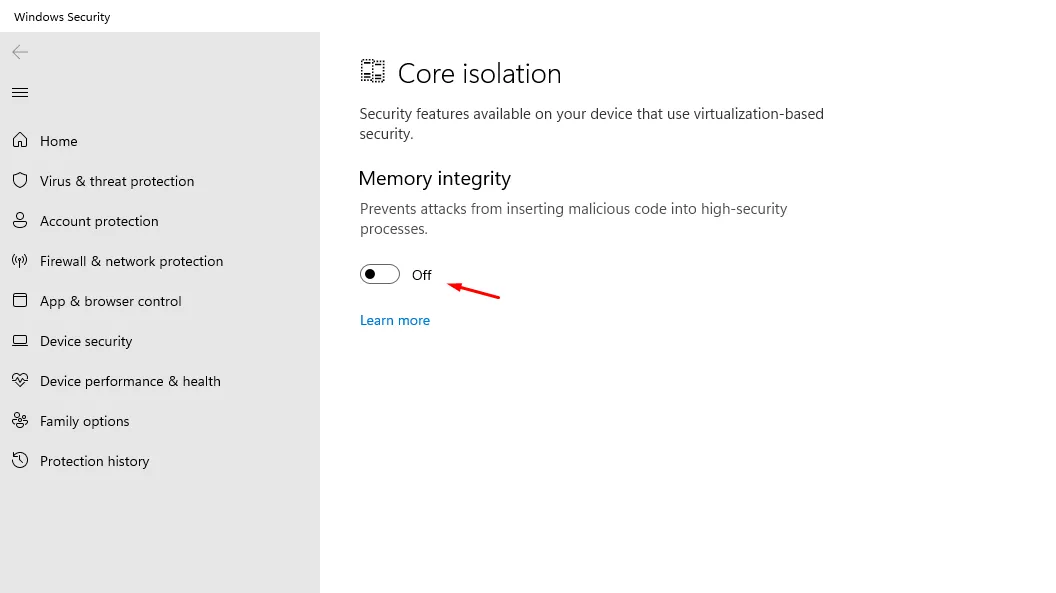
Task: Select Firewall & network protection
Action: (131, 261)
